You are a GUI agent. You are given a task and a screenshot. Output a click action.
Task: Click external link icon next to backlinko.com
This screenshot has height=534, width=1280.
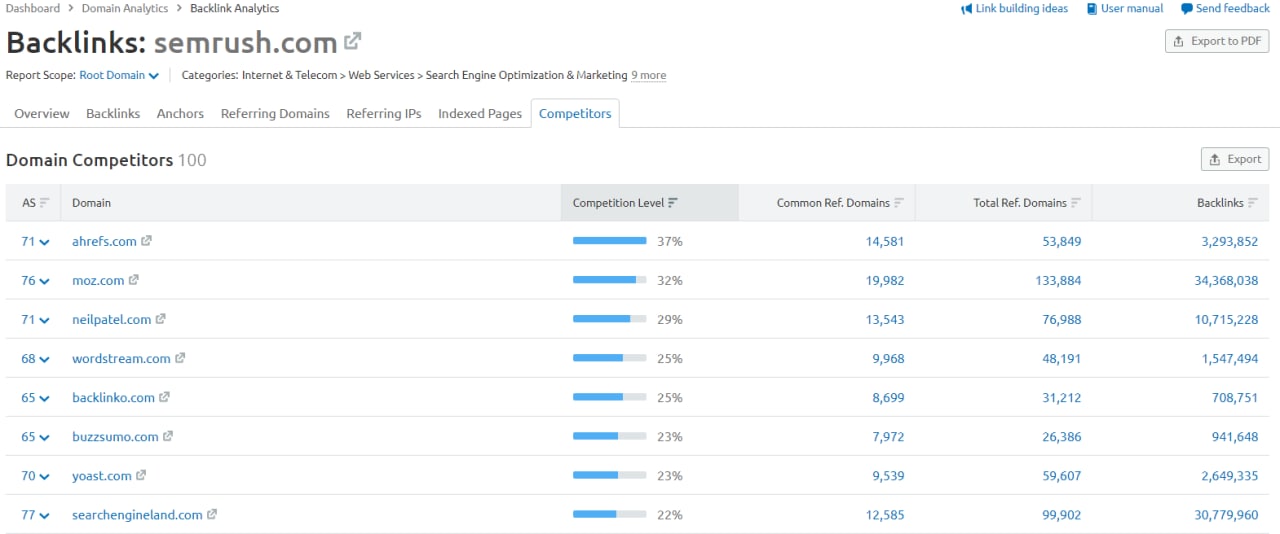click(x=165, y=397)
